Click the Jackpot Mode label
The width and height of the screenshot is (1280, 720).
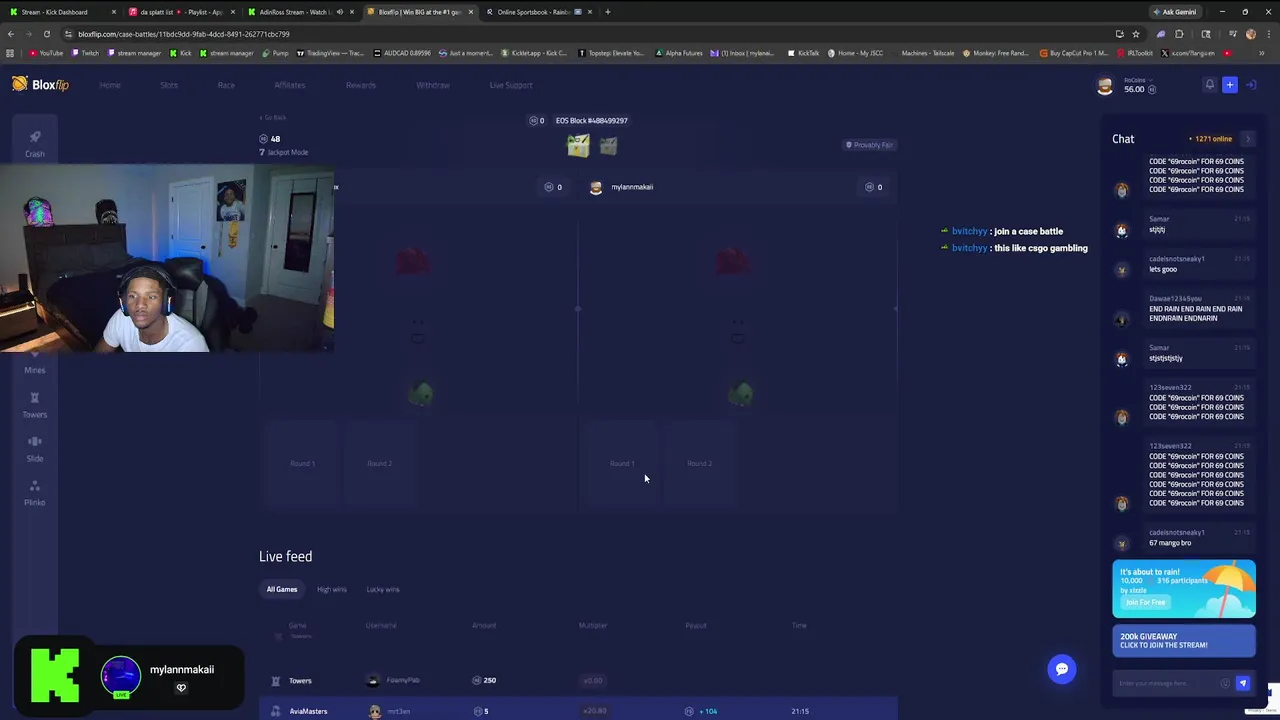coord(284,152)
